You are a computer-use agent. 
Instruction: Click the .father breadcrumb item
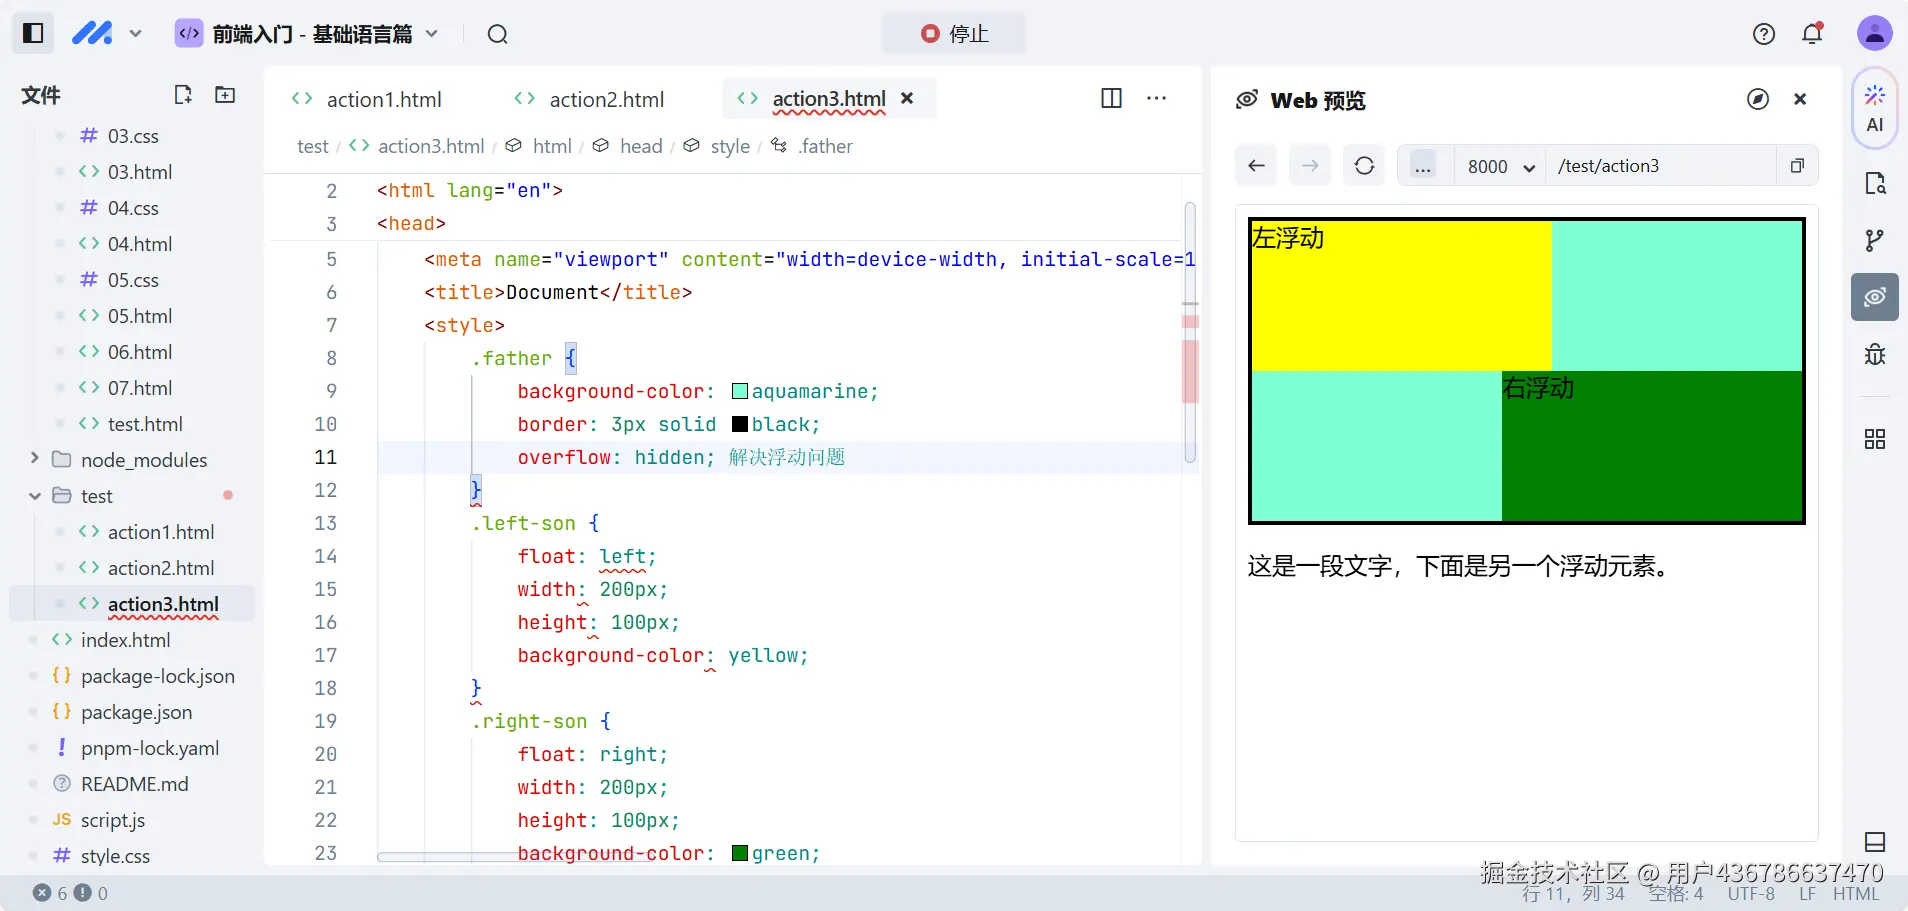tap(827, 146)
